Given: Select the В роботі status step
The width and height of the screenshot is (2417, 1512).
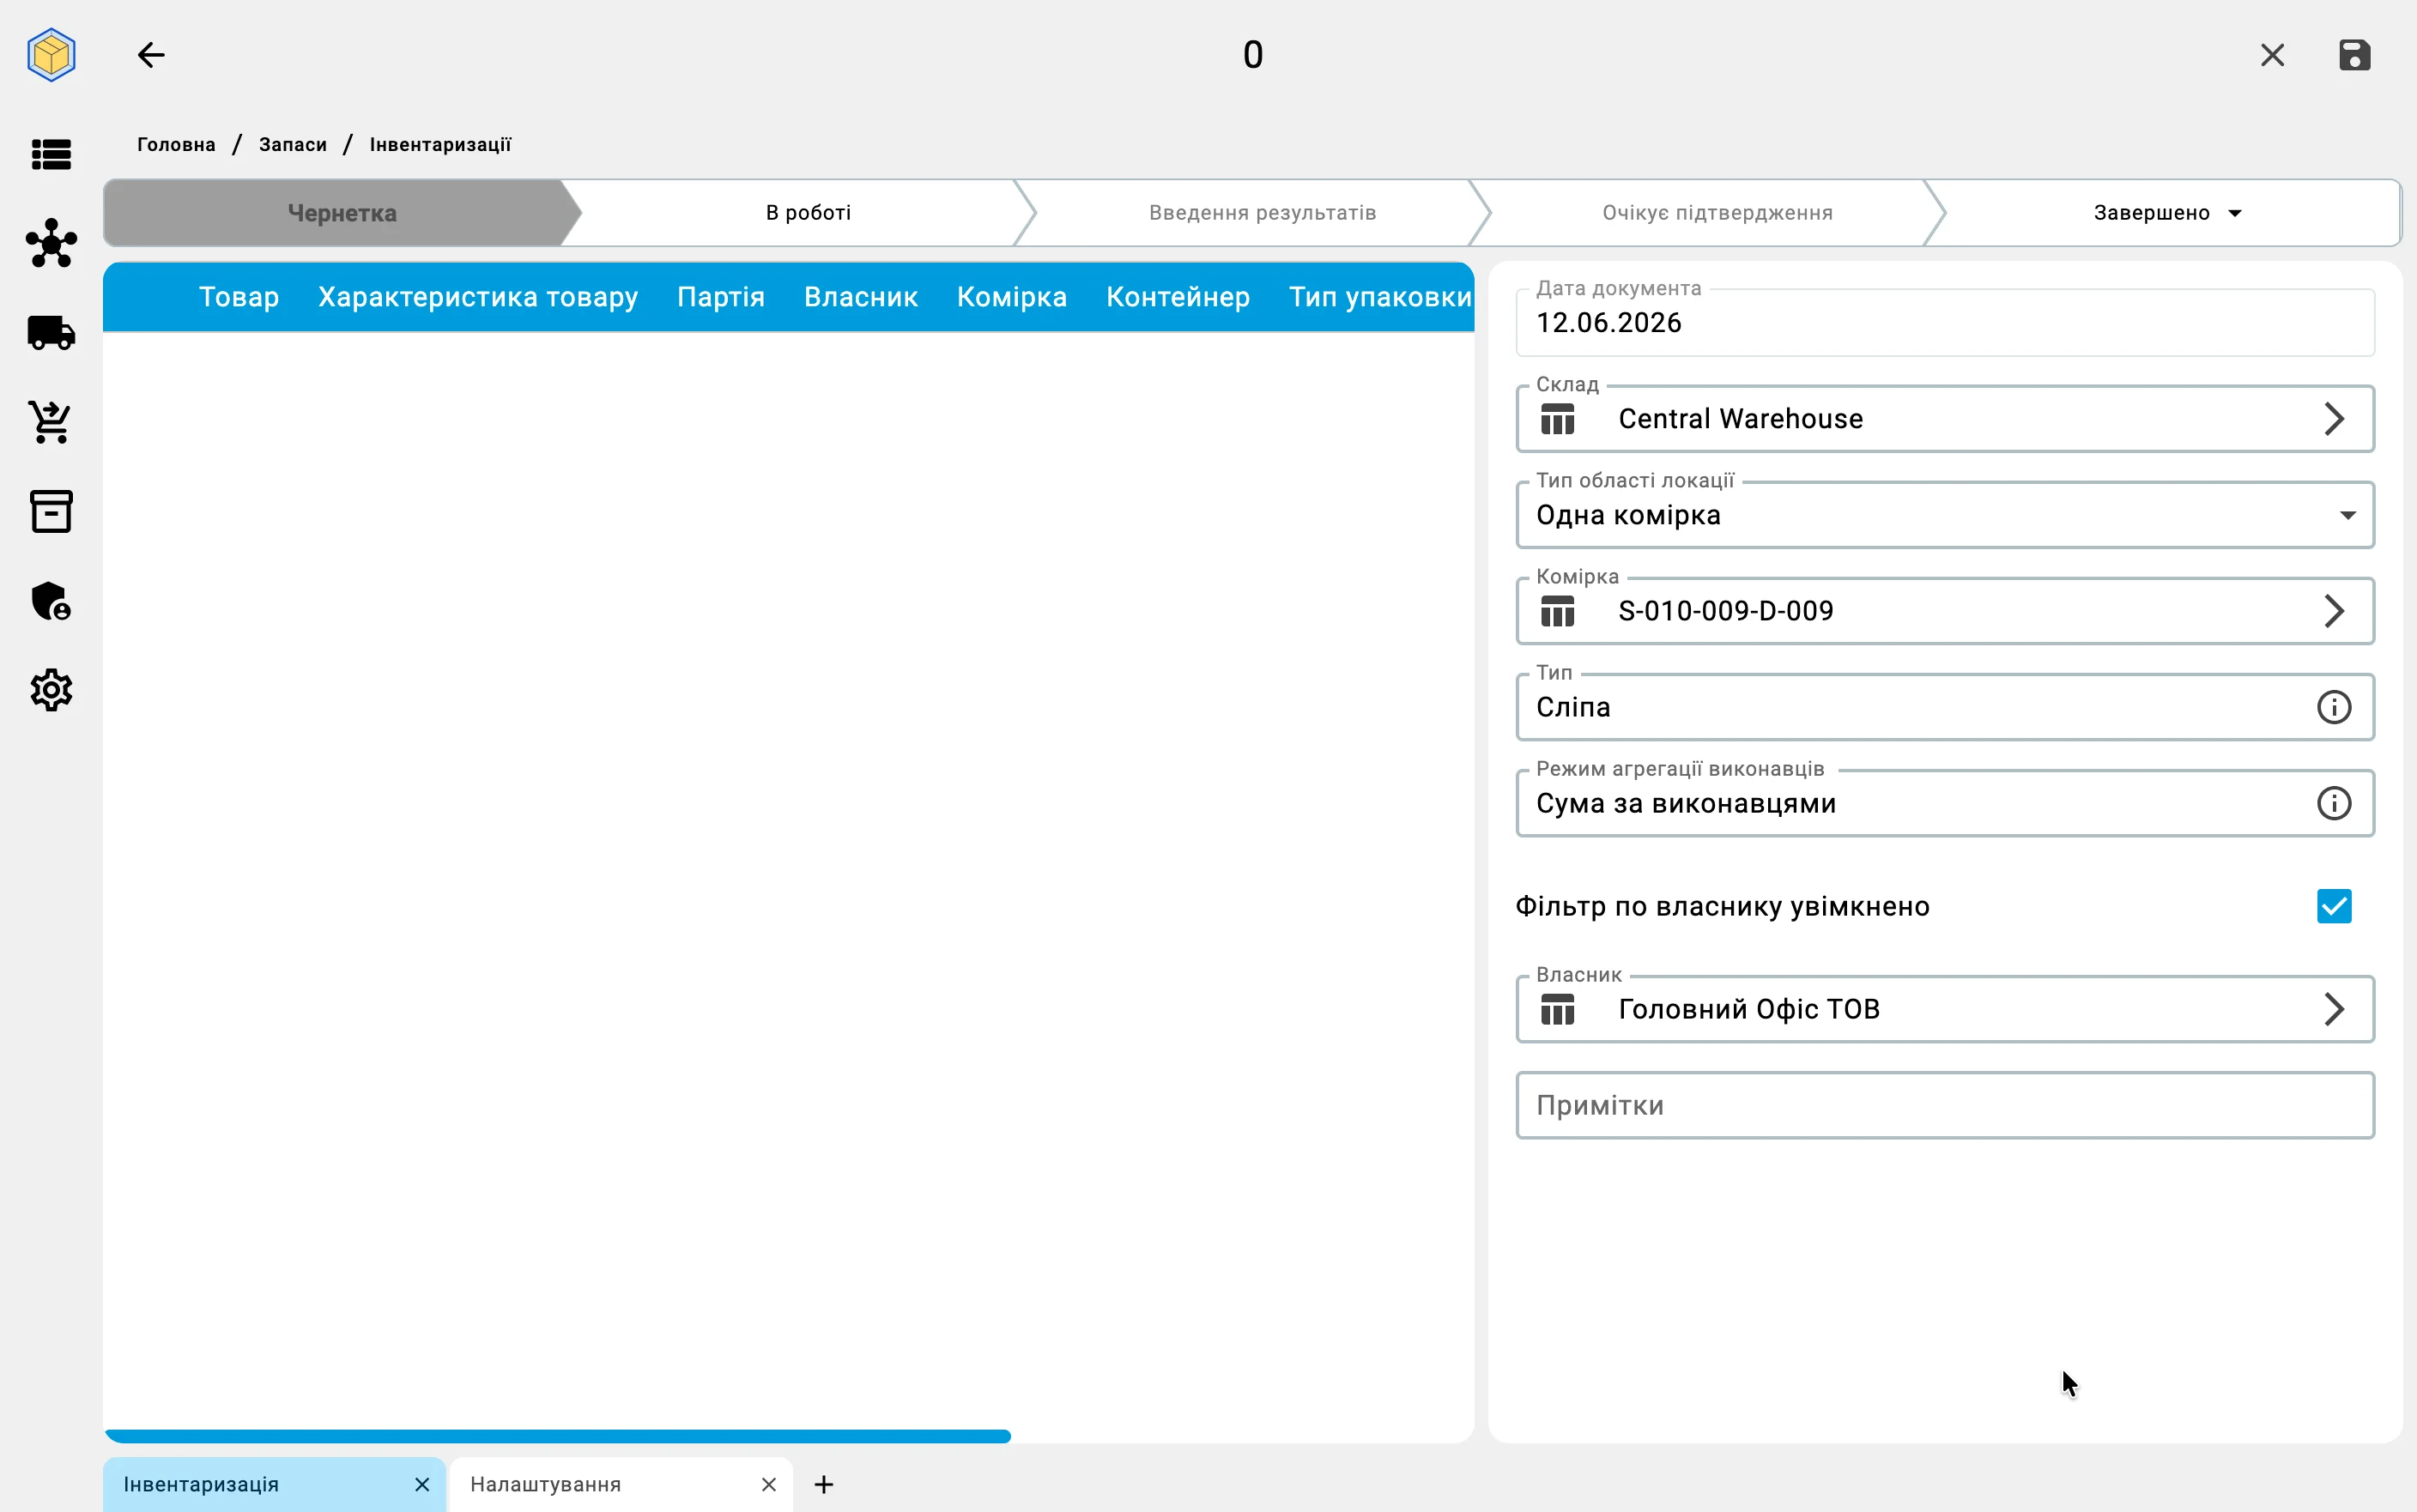Looking at the screenshot, I should pos(808,213).
